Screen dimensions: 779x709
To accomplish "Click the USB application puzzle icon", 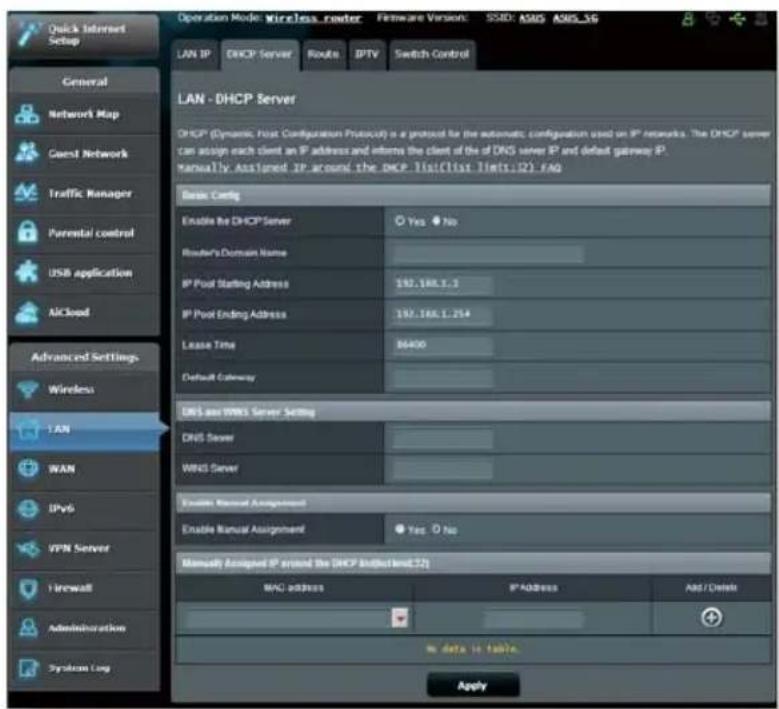I will [x=27, y=272].
